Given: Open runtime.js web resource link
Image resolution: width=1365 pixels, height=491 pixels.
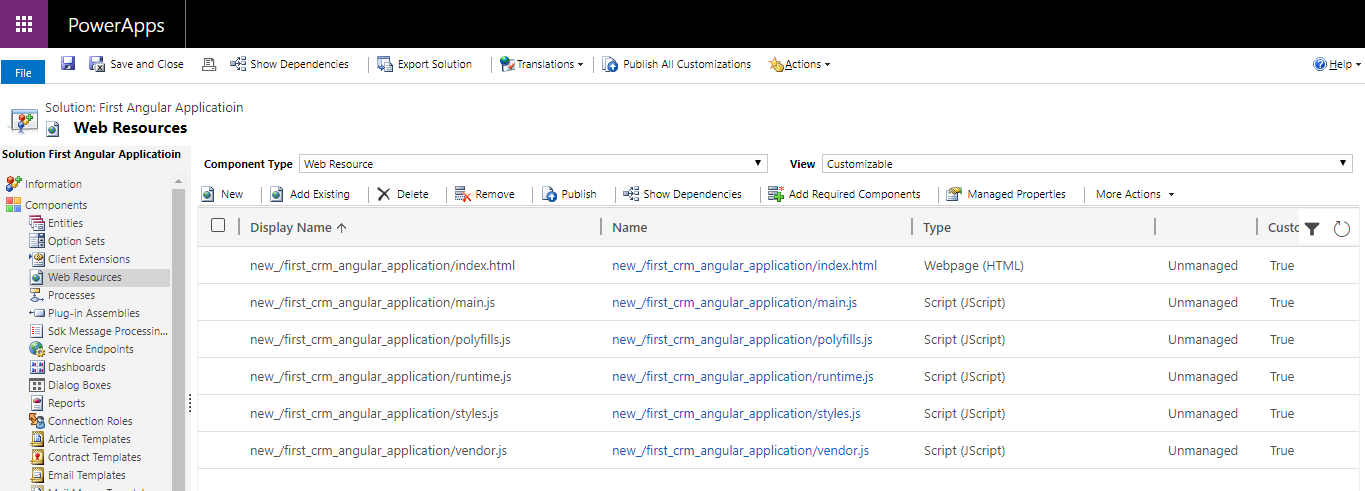Looking at the screenshot, I should [743, 376].
